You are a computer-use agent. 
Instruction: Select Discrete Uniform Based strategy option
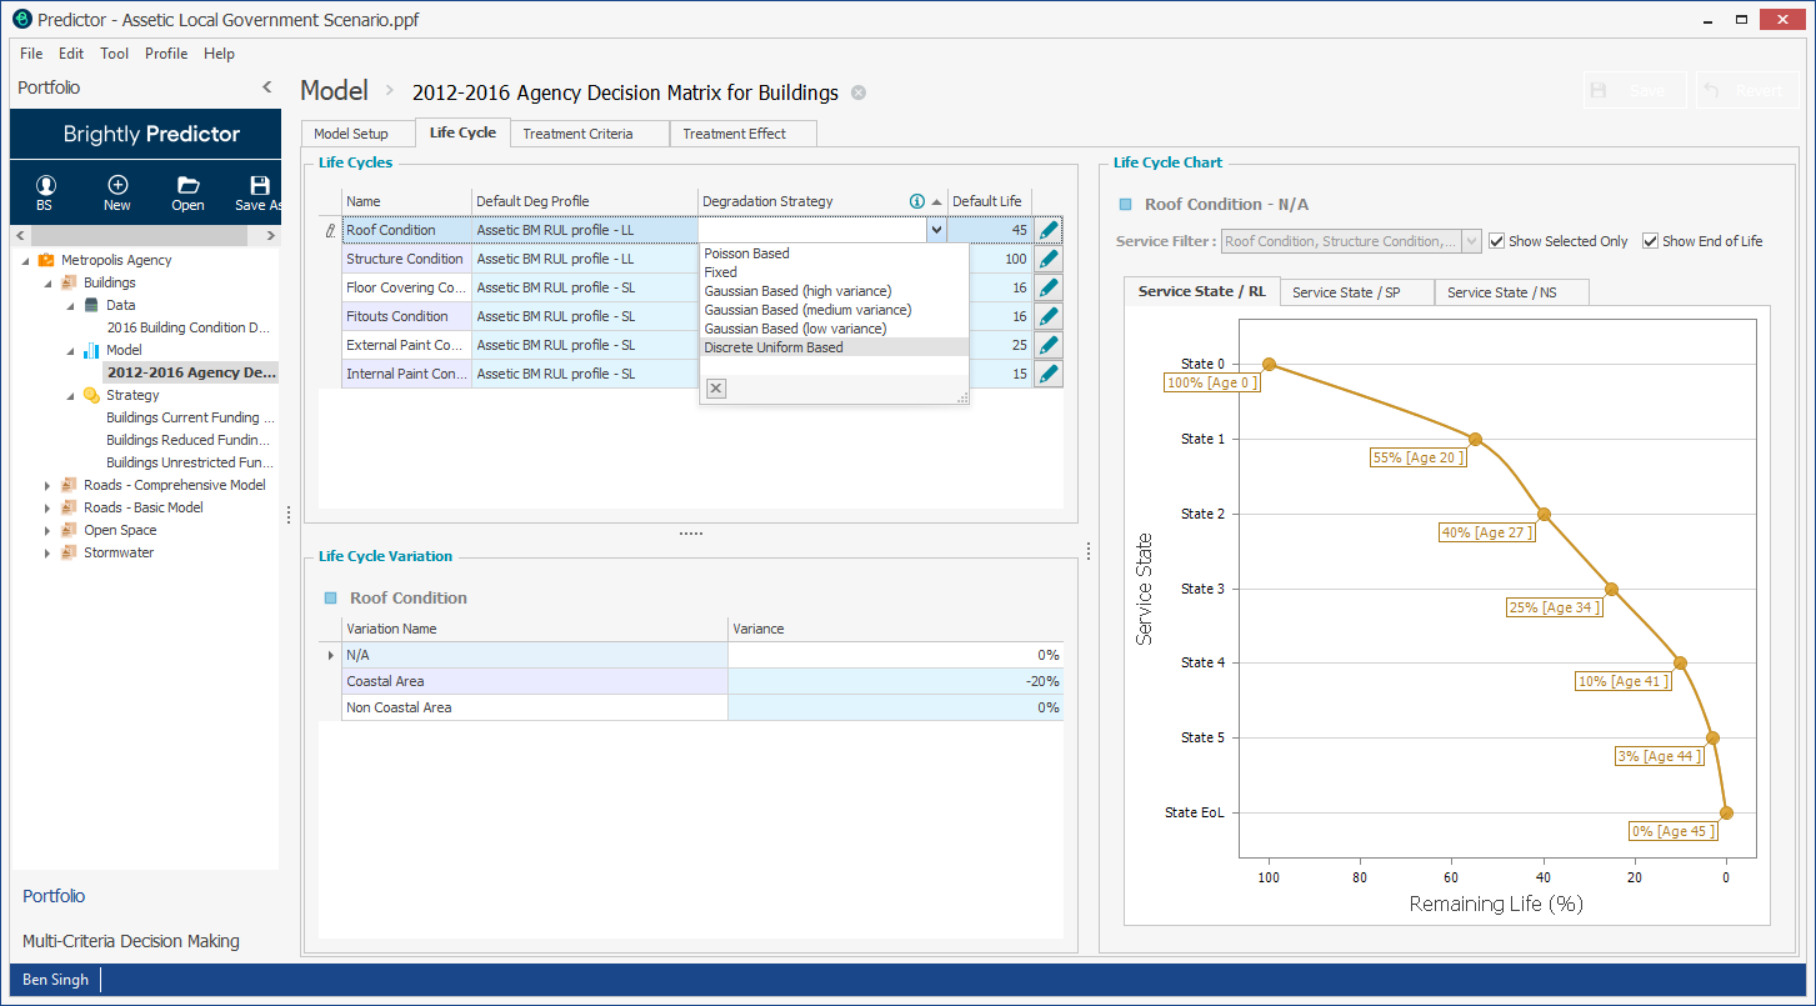coord(773,347)
